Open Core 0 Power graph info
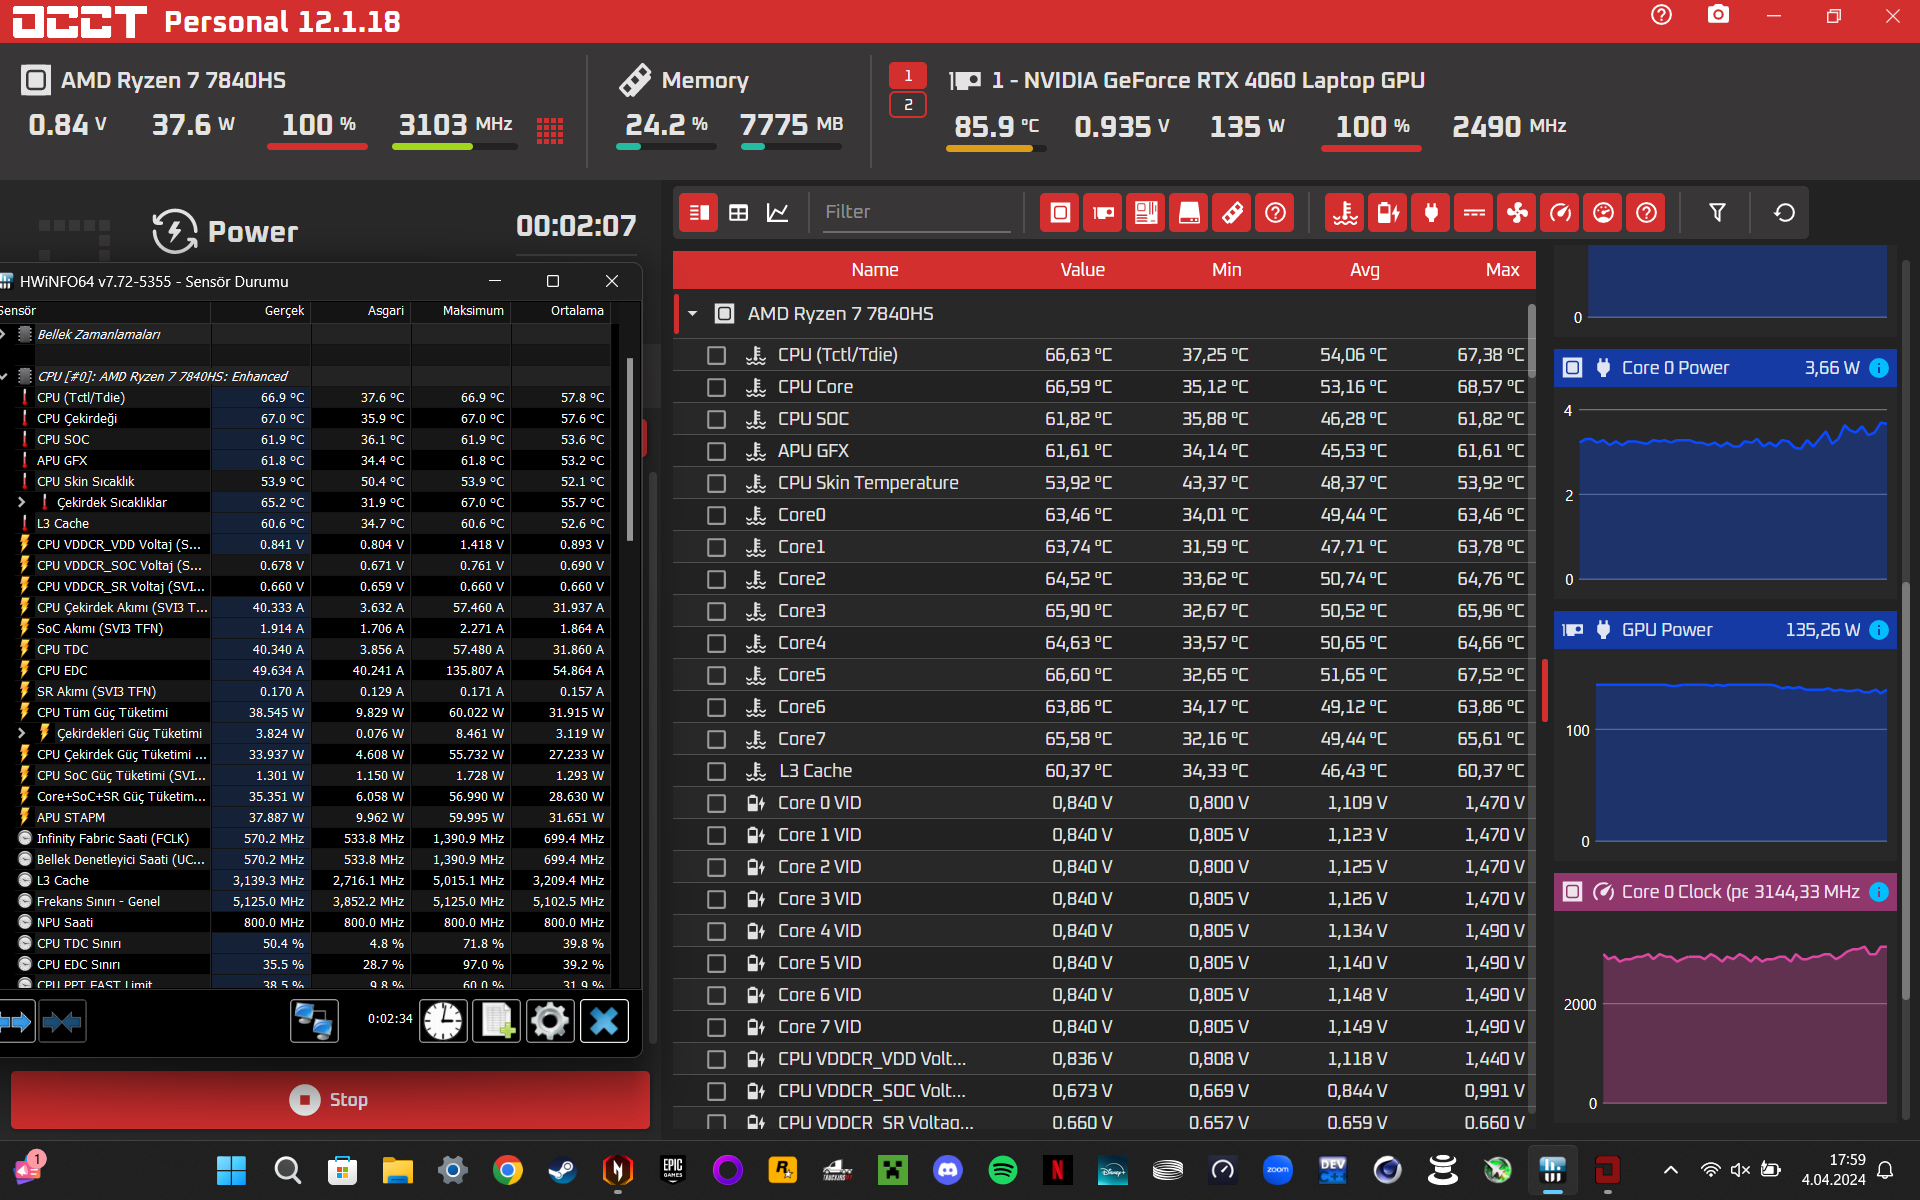 click(1879, 368)
